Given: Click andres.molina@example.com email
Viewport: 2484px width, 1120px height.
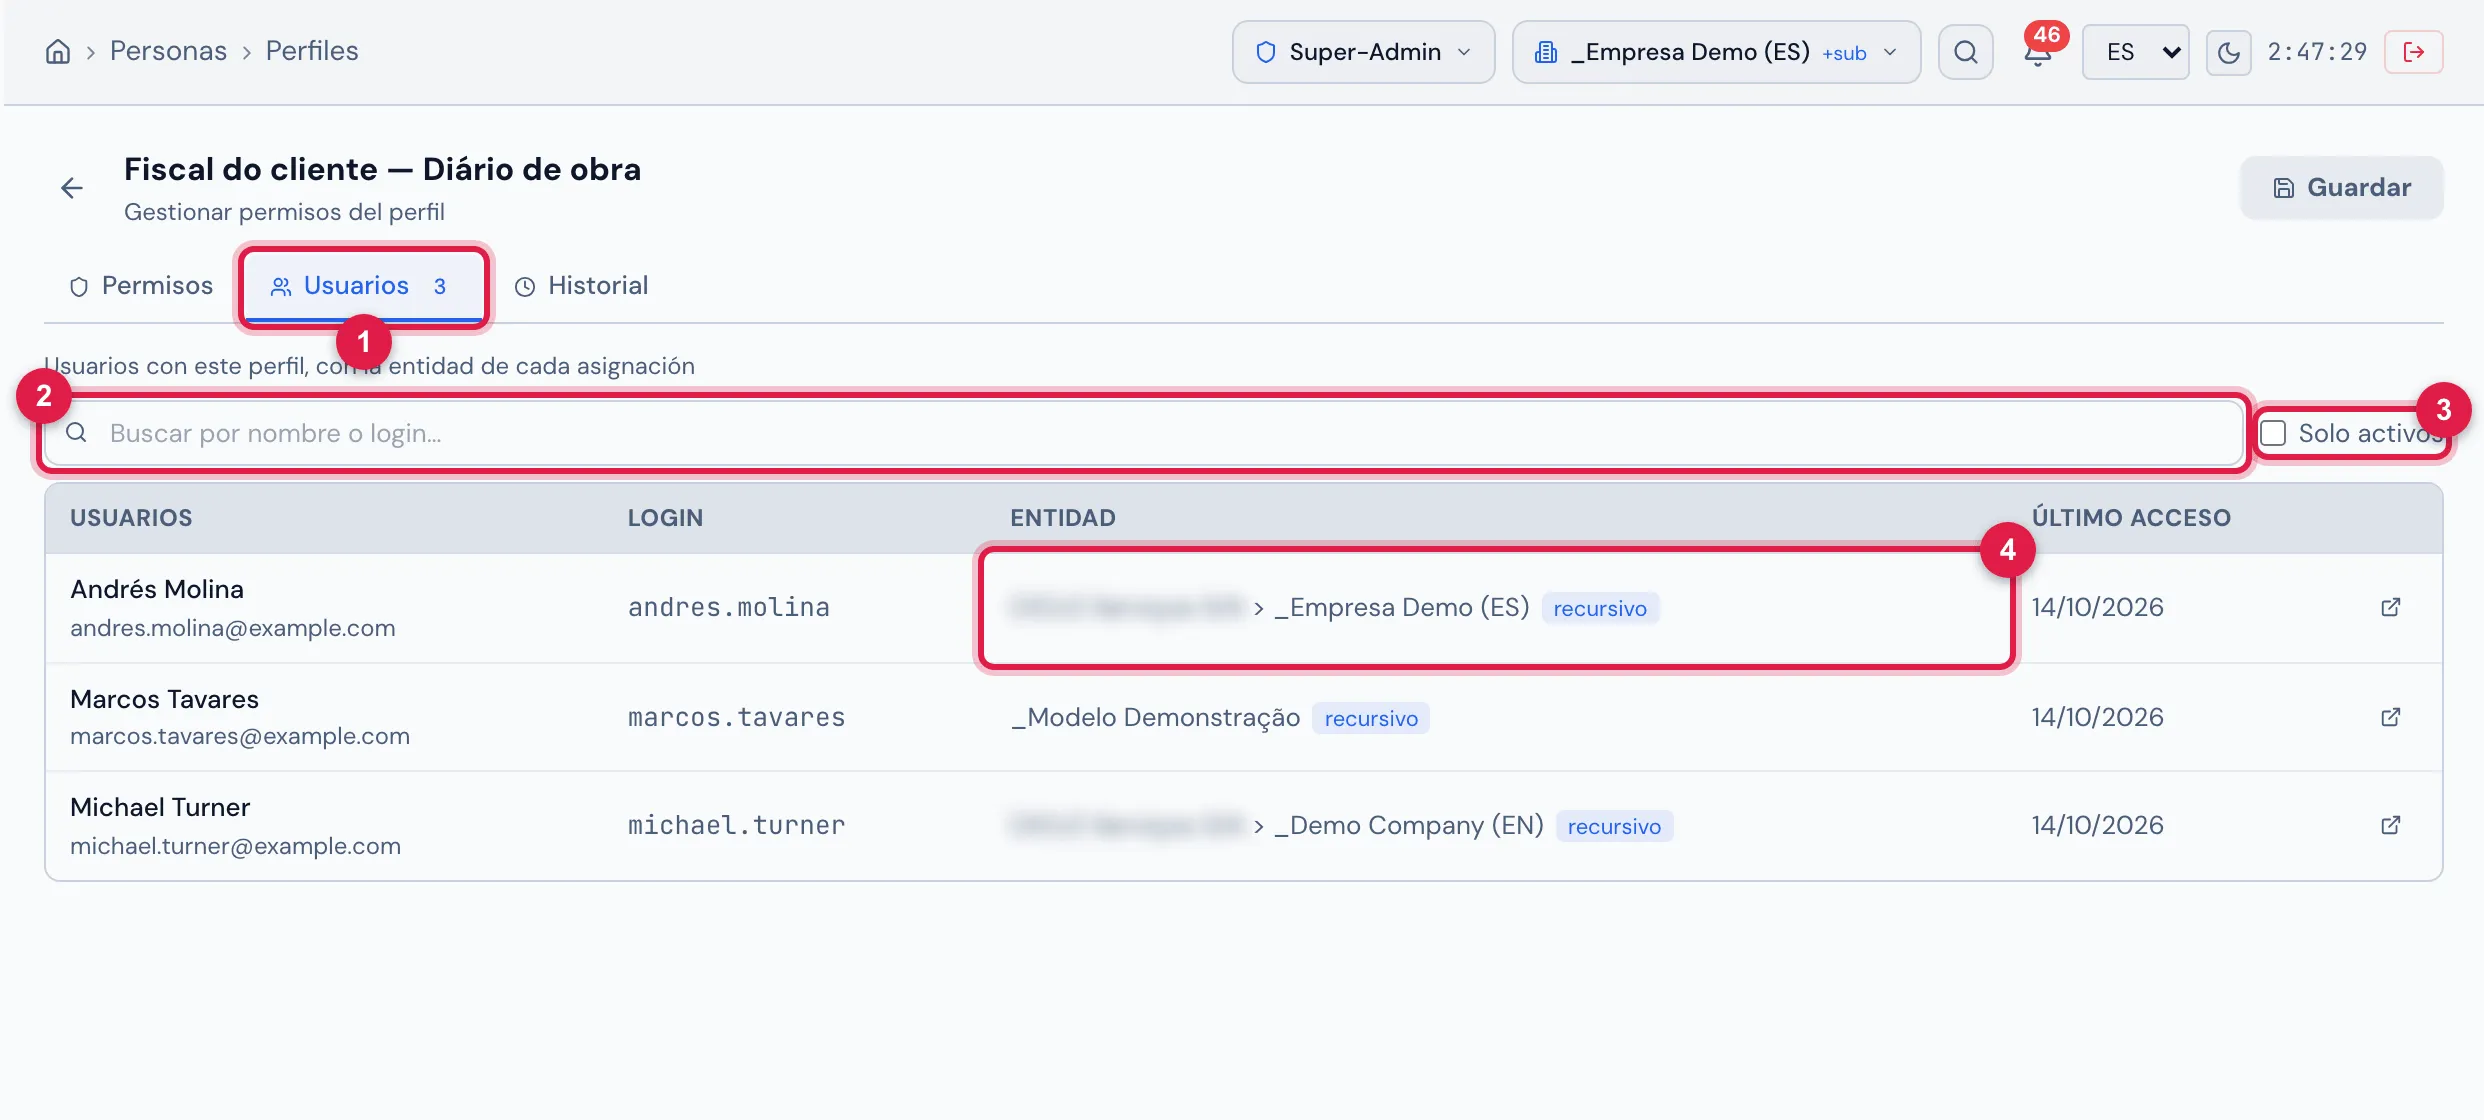Looking at the screenshot, I should pyautogui.click(x=233, y=628).
